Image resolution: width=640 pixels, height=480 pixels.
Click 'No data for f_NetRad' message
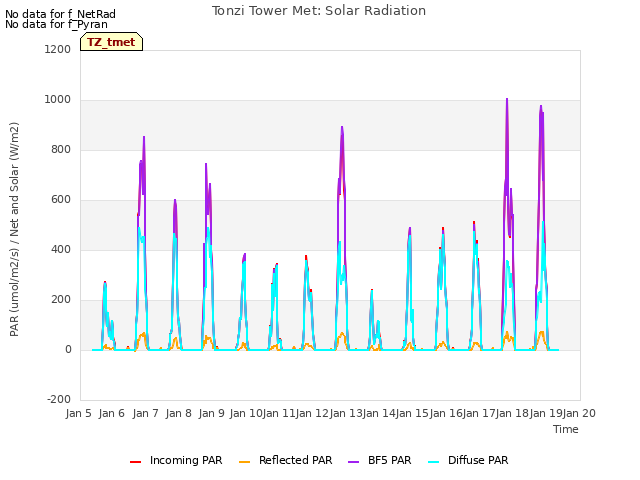coord(60,14)
